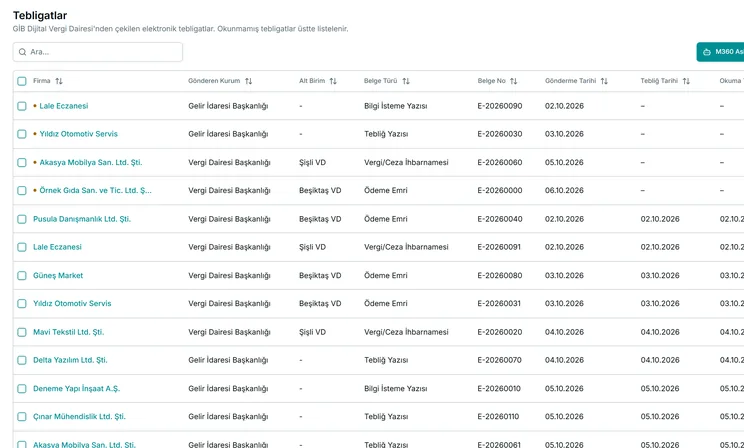Sort by Gönderme Tarihi column arrows
Image resolution: width=744 pixels, height=448 pixels.
point(604,81)
